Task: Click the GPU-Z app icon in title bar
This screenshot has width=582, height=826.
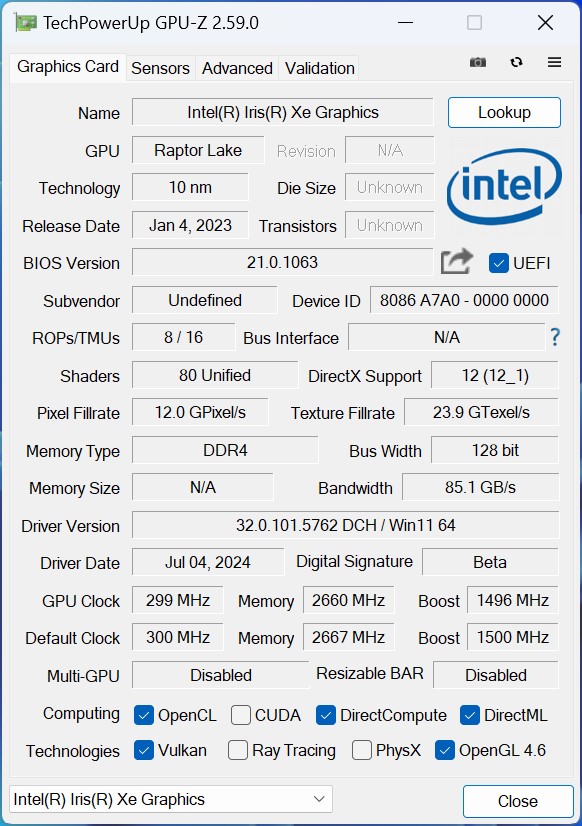Action: coord(25,23)
